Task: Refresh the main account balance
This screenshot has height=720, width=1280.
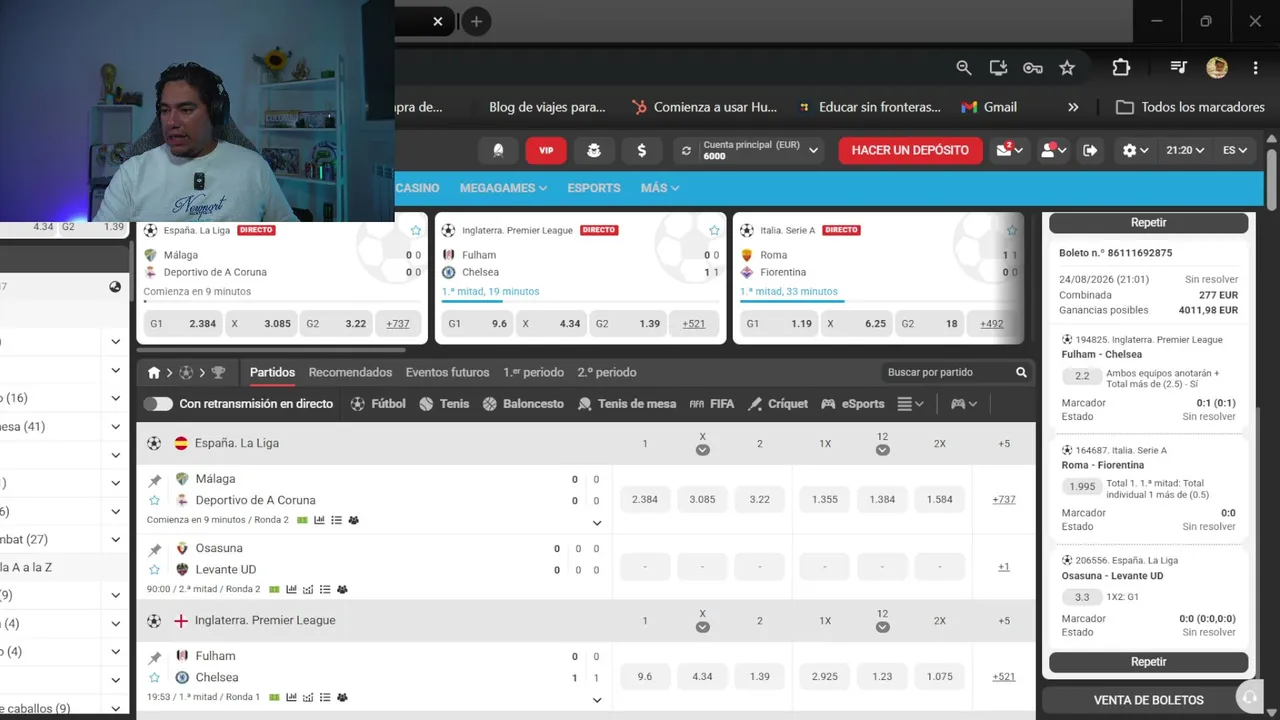Action: 686,151
